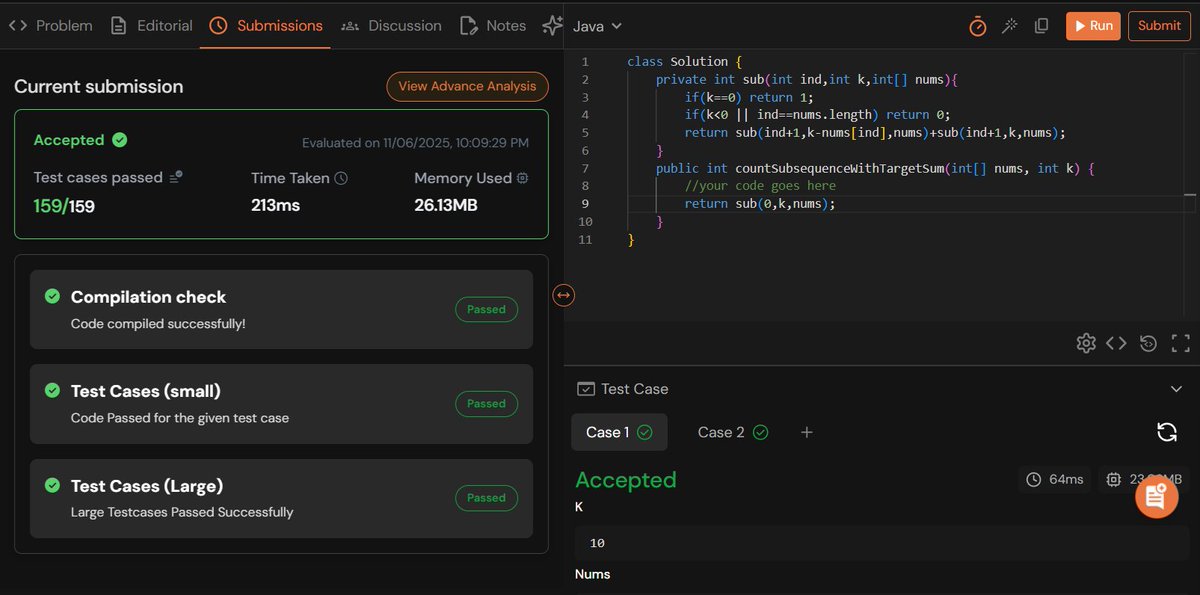
Task: Switch to the Editorial tab
Action: (163, 26)
